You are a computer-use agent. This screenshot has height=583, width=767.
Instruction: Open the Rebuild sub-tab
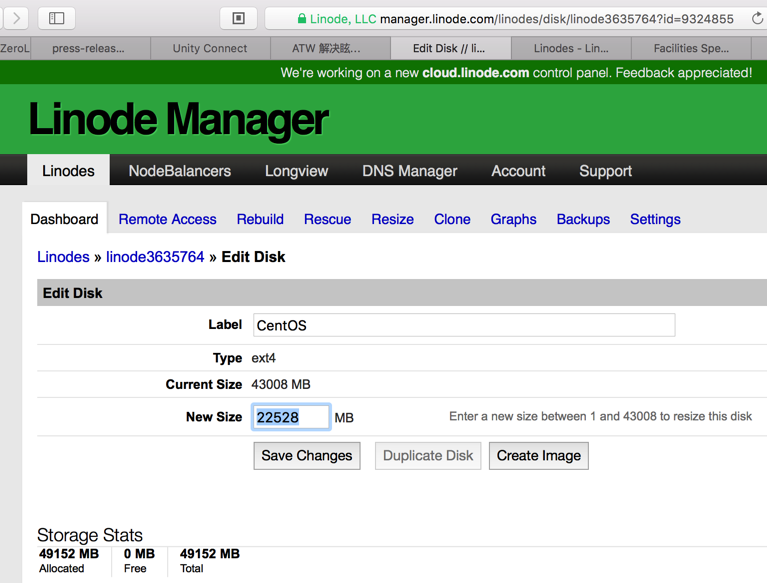[x=260, y=219]
